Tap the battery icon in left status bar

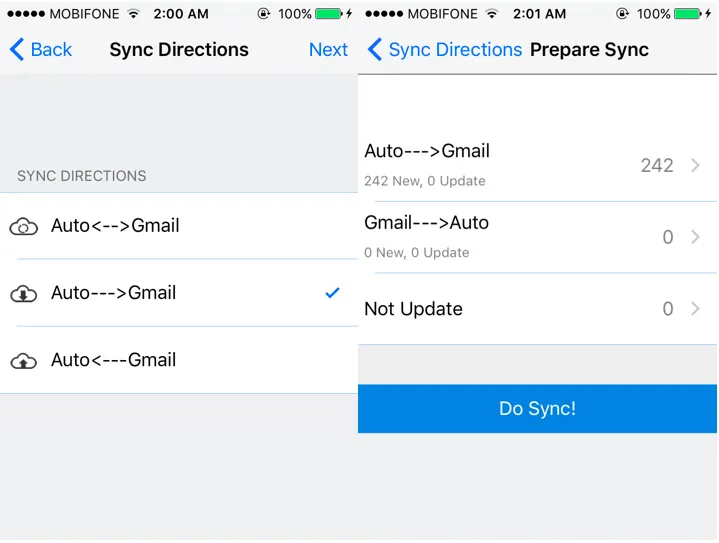(x=328, y=14)
